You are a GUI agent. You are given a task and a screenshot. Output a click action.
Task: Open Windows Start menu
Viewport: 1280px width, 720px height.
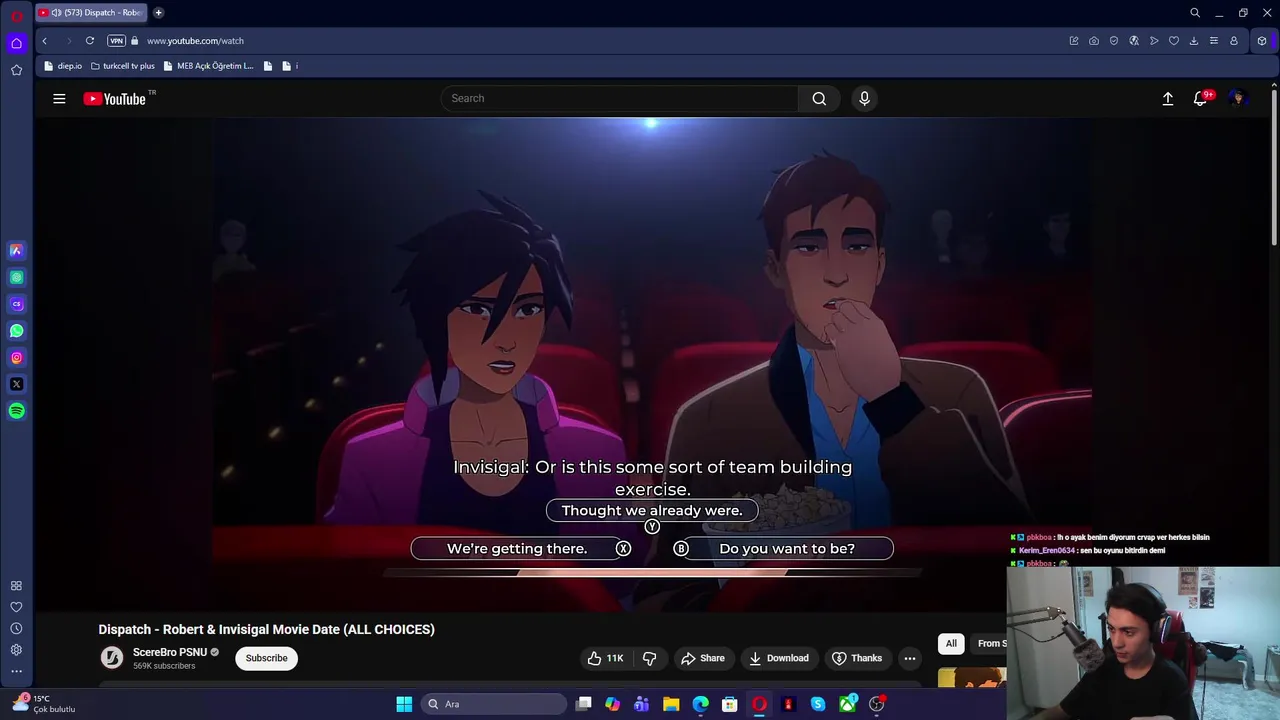(x=404, y=704)
